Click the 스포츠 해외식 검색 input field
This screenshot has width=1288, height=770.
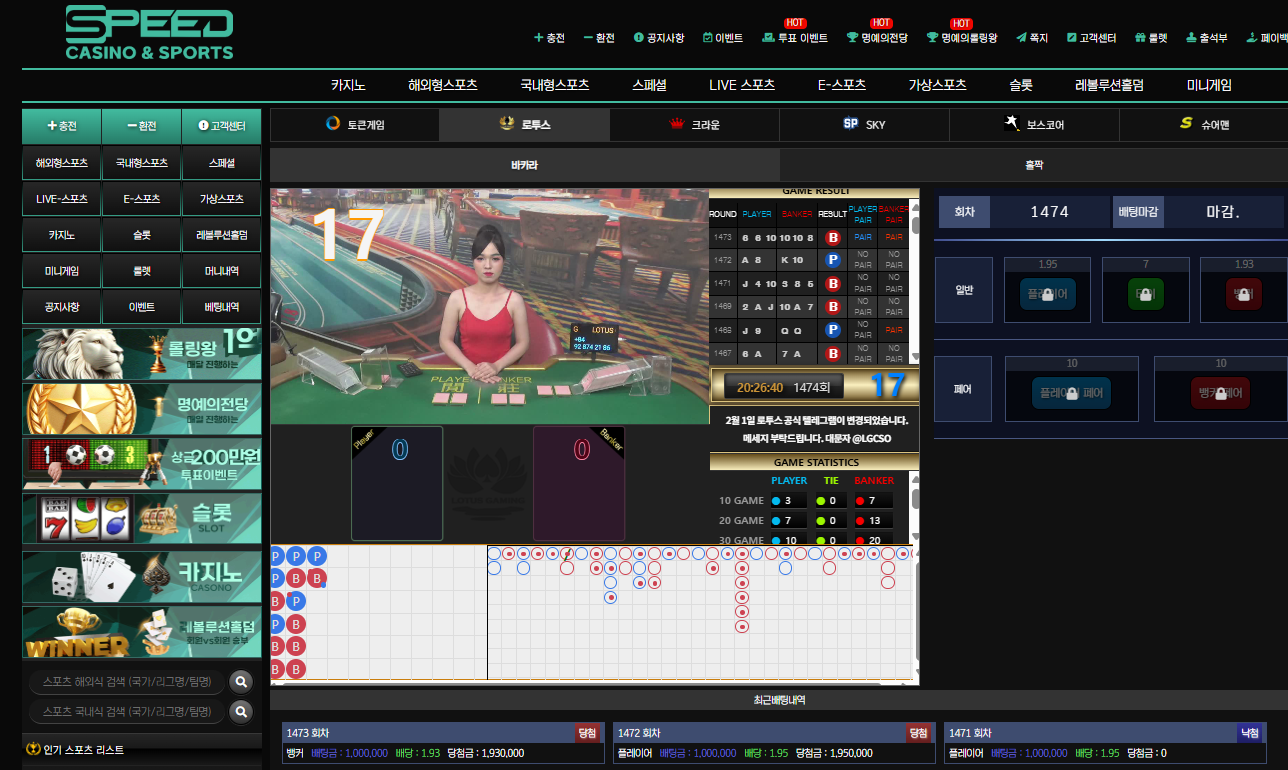127,682
